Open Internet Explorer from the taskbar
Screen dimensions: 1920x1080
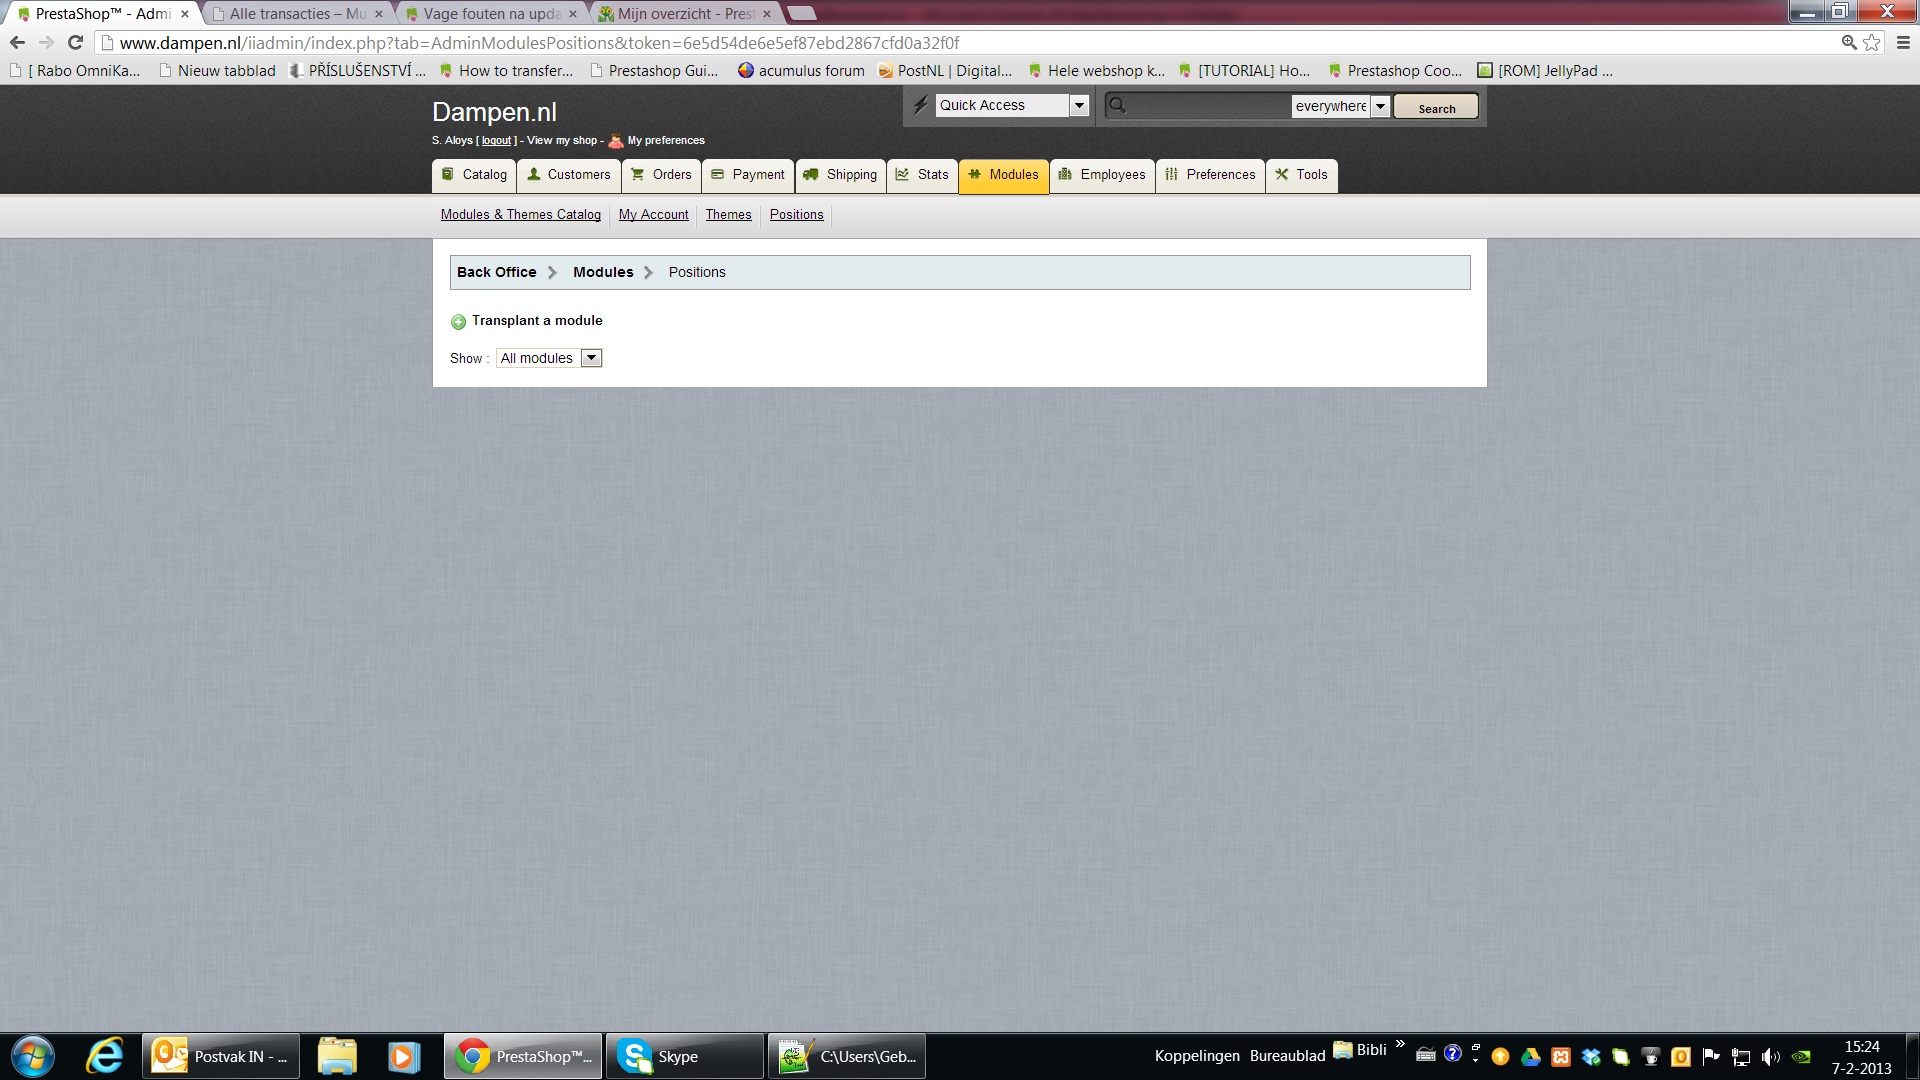click(104, 1056)
